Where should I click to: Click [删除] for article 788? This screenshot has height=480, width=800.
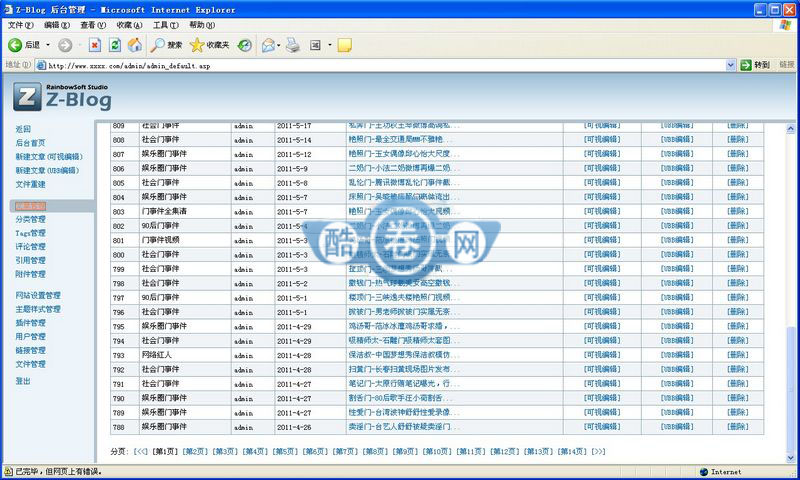pos(738,426)
